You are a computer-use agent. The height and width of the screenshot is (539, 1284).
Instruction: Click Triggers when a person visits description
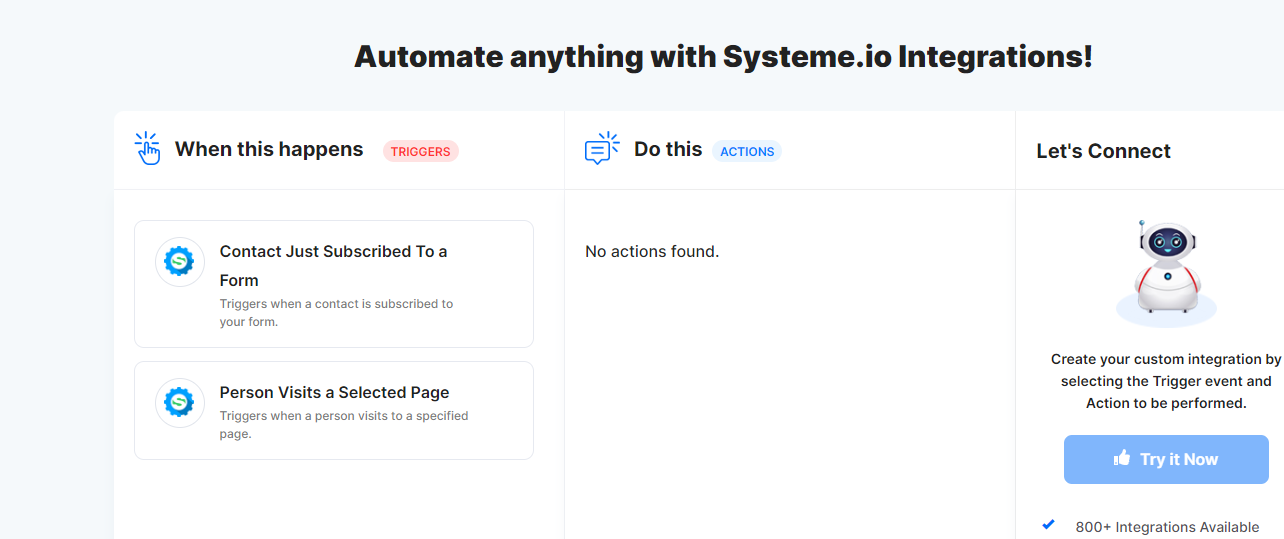coord(344,425)
